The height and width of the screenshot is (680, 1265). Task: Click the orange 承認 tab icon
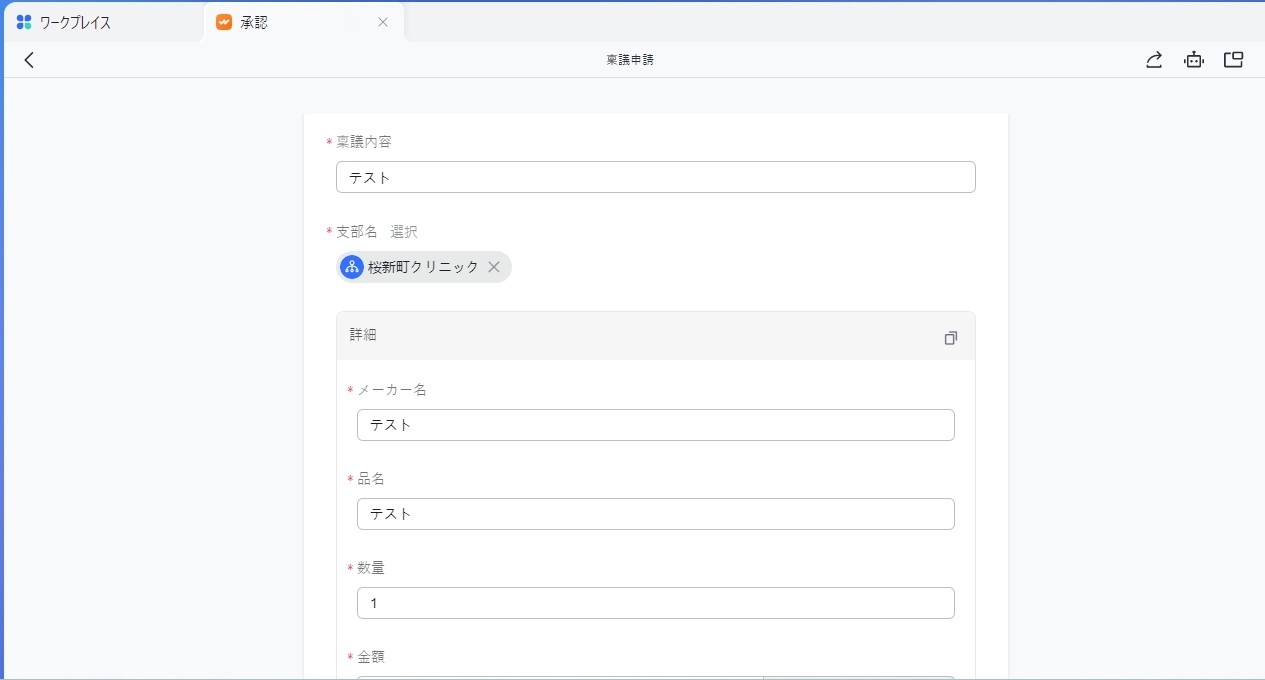(x=224, y=22)
